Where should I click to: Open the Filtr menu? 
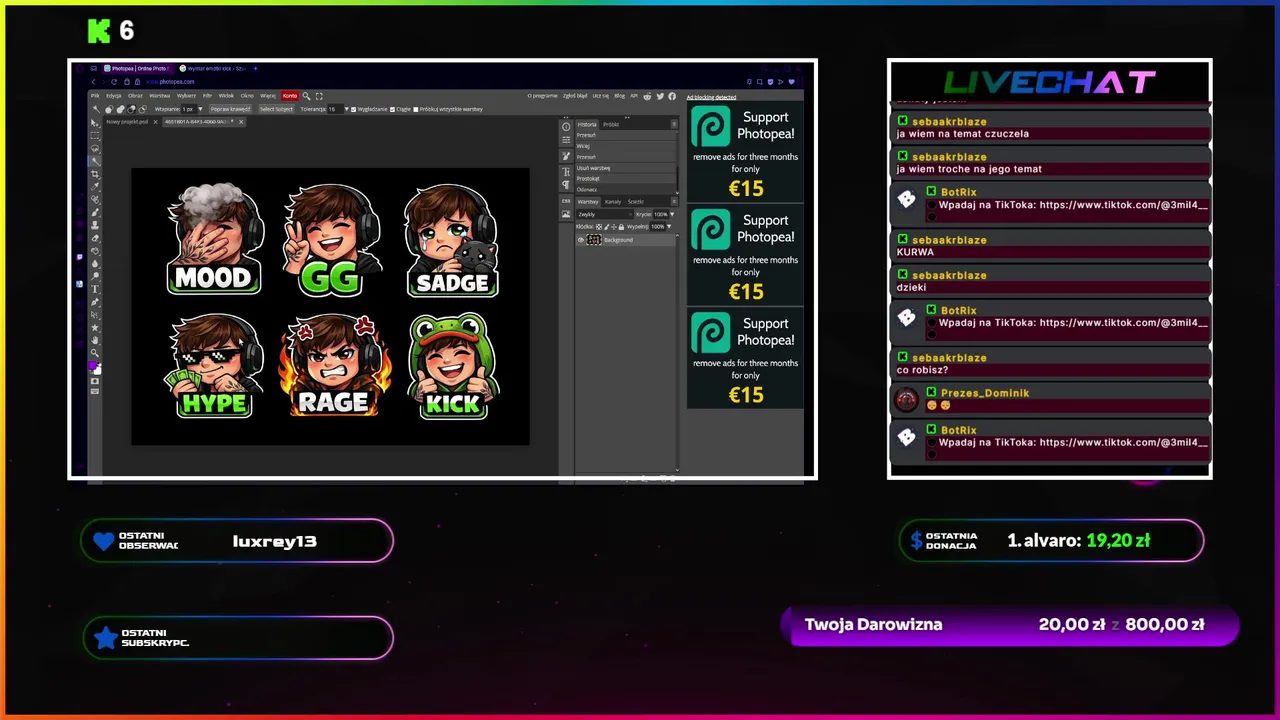(x=207, y=96)
